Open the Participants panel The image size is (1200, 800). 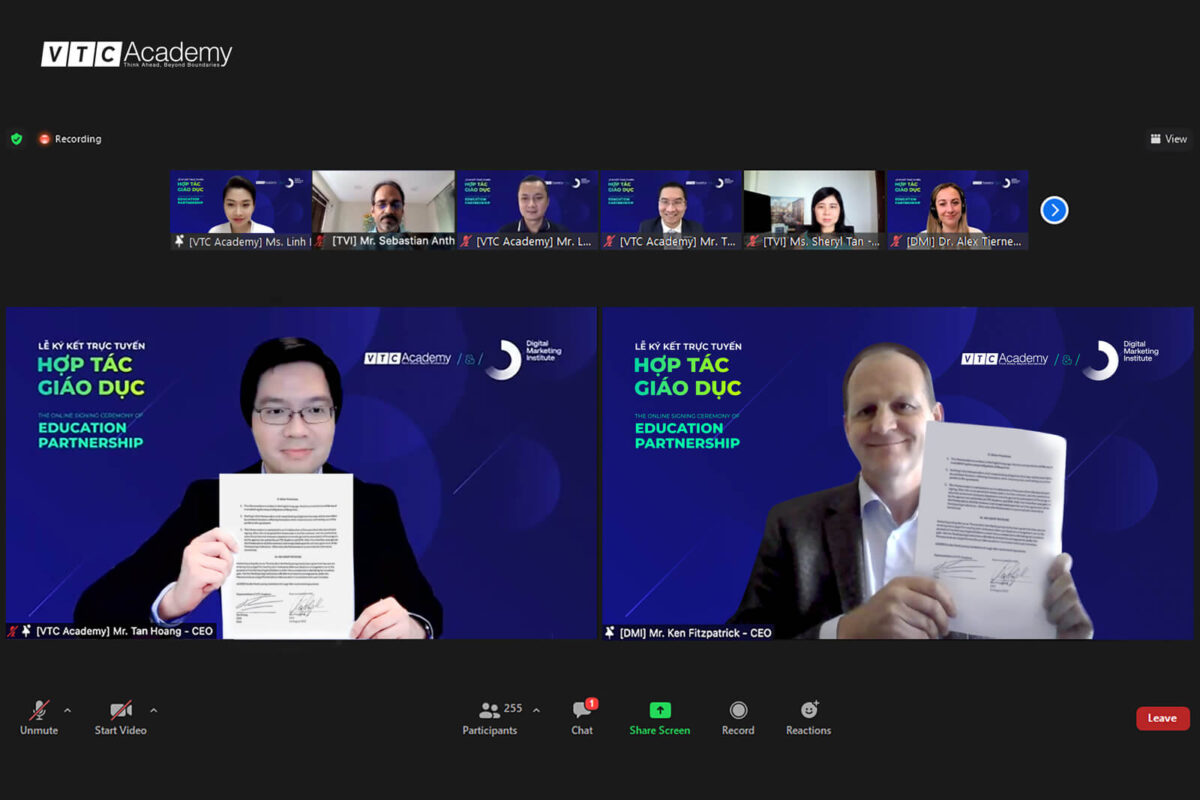click(x=490, y=717)
